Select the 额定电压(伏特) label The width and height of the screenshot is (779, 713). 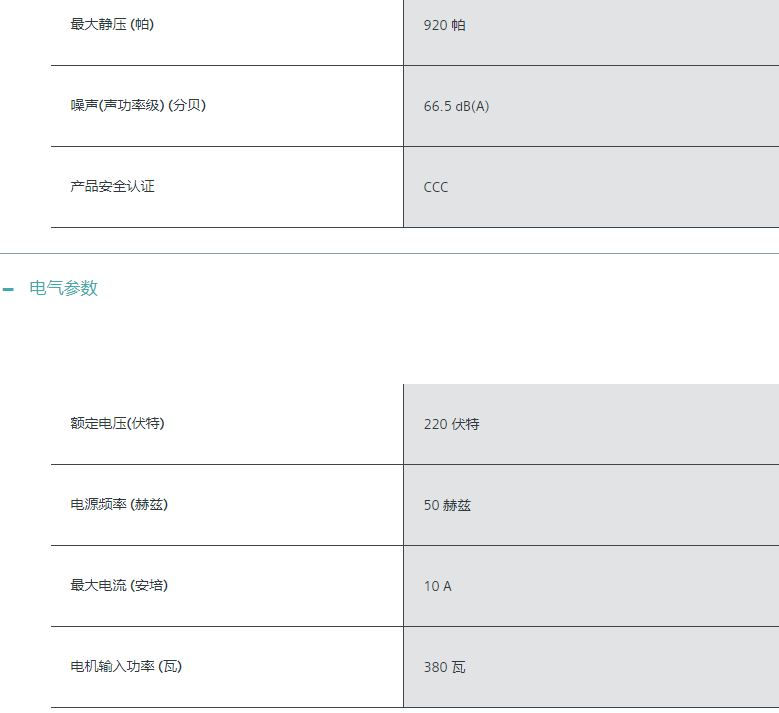(x=117, y=423)
